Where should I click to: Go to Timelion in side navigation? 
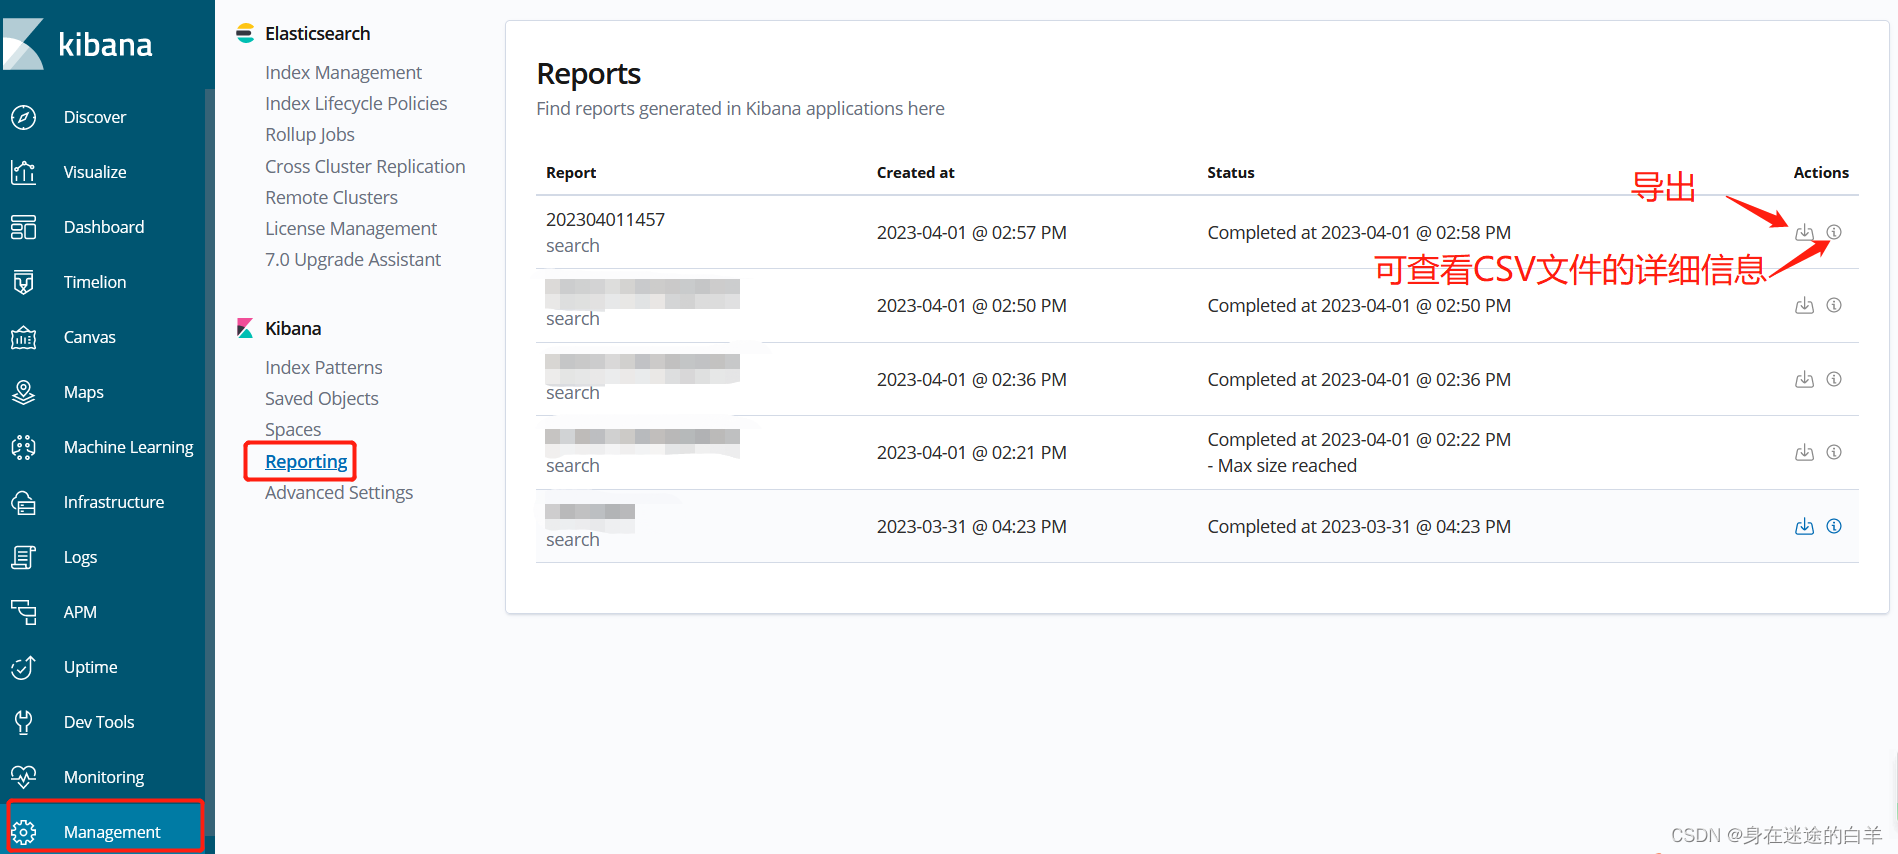click(95, 282)
